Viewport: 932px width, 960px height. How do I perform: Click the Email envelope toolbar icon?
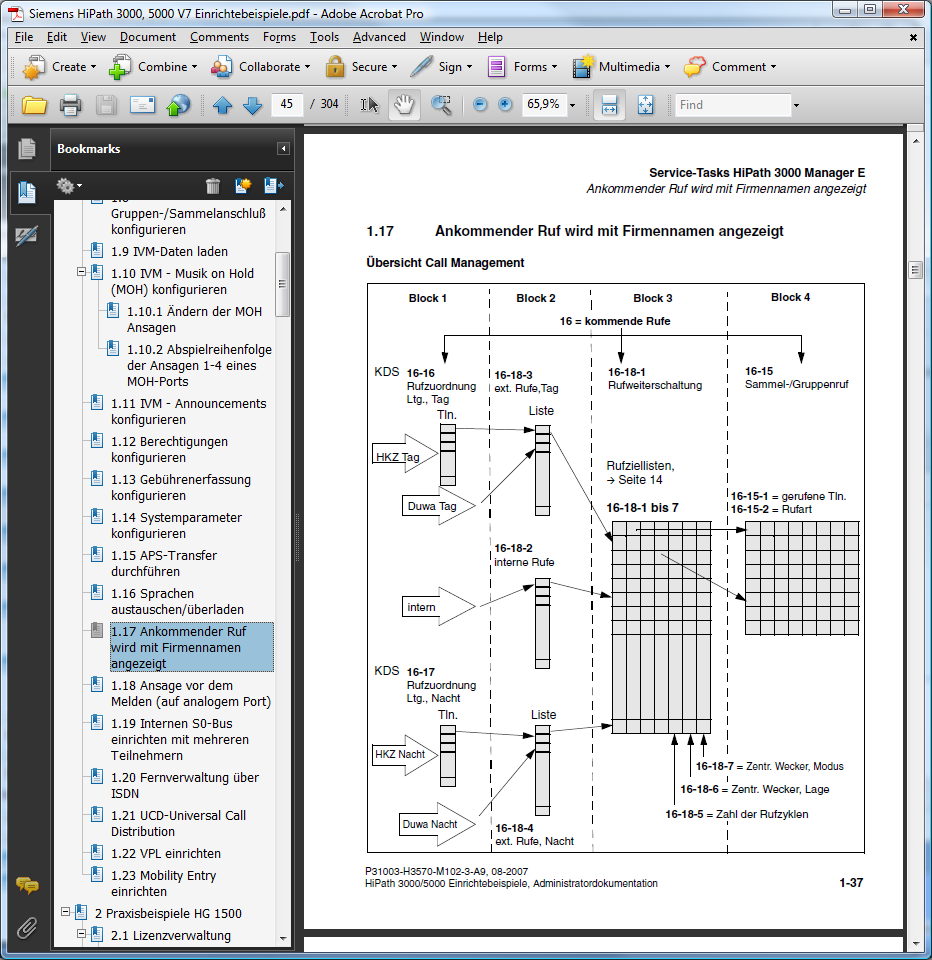tap(142, 105)
